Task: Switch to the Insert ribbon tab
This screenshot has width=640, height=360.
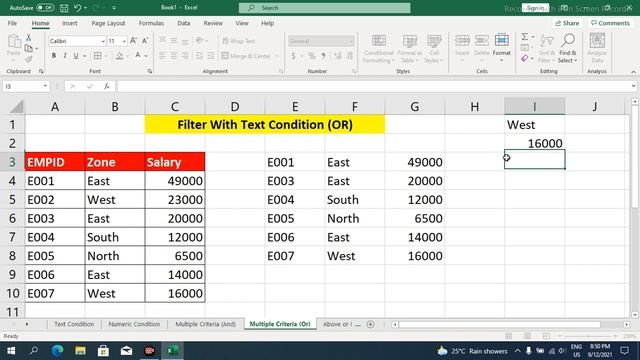Action: tap(70, 23)
